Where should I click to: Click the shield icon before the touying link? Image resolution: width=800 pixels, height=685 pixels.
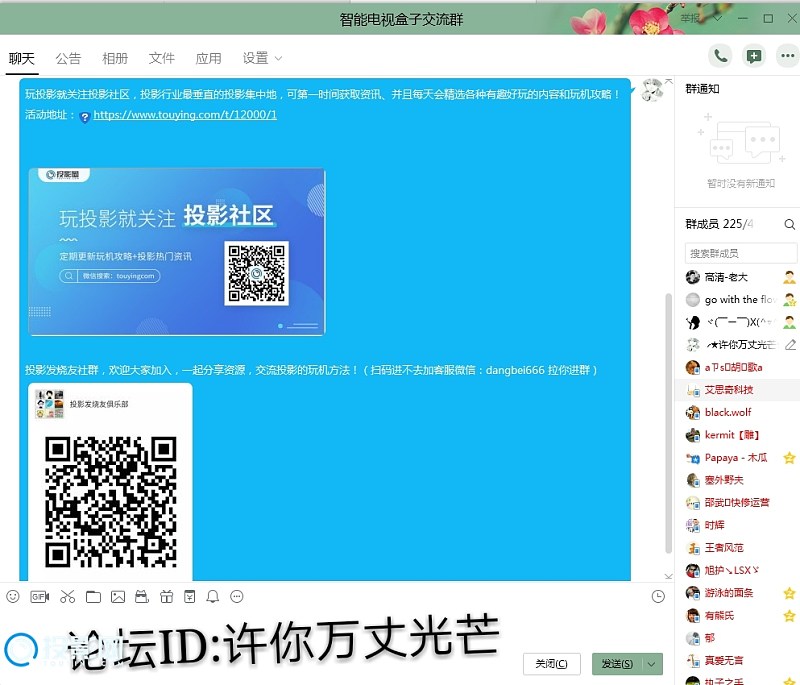pos(85,117)
